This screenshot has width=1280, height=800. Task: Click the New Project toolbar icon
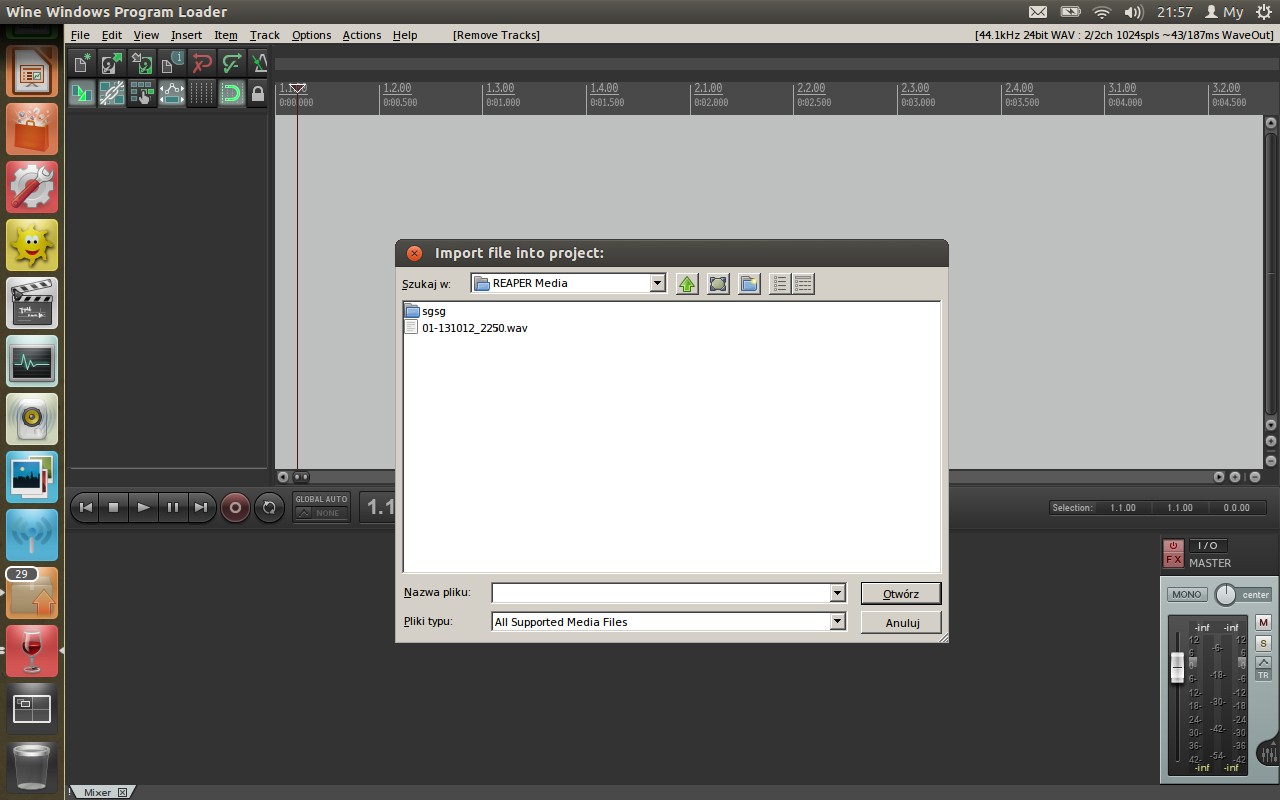pyautogui.click(x=82, y=63)
